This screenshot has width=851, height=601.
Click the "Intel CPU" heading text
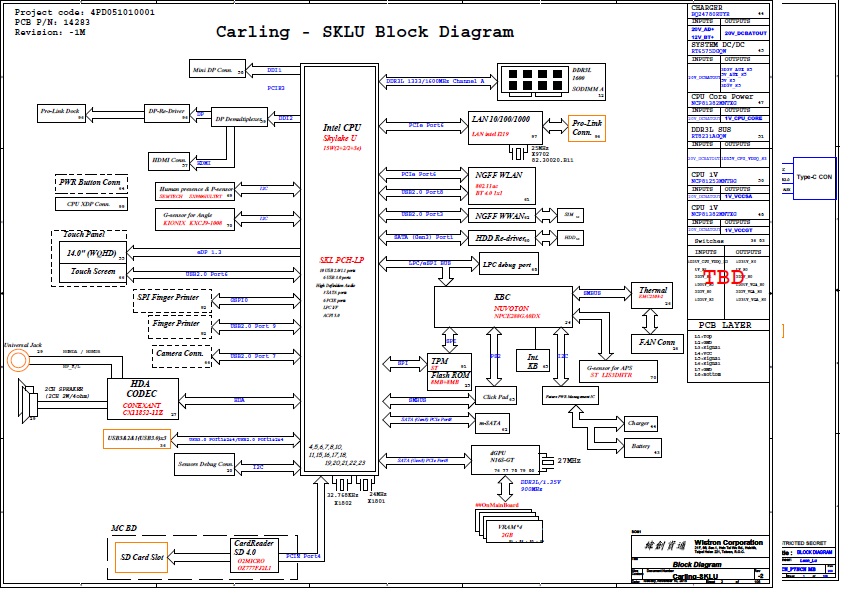[341, 128]
